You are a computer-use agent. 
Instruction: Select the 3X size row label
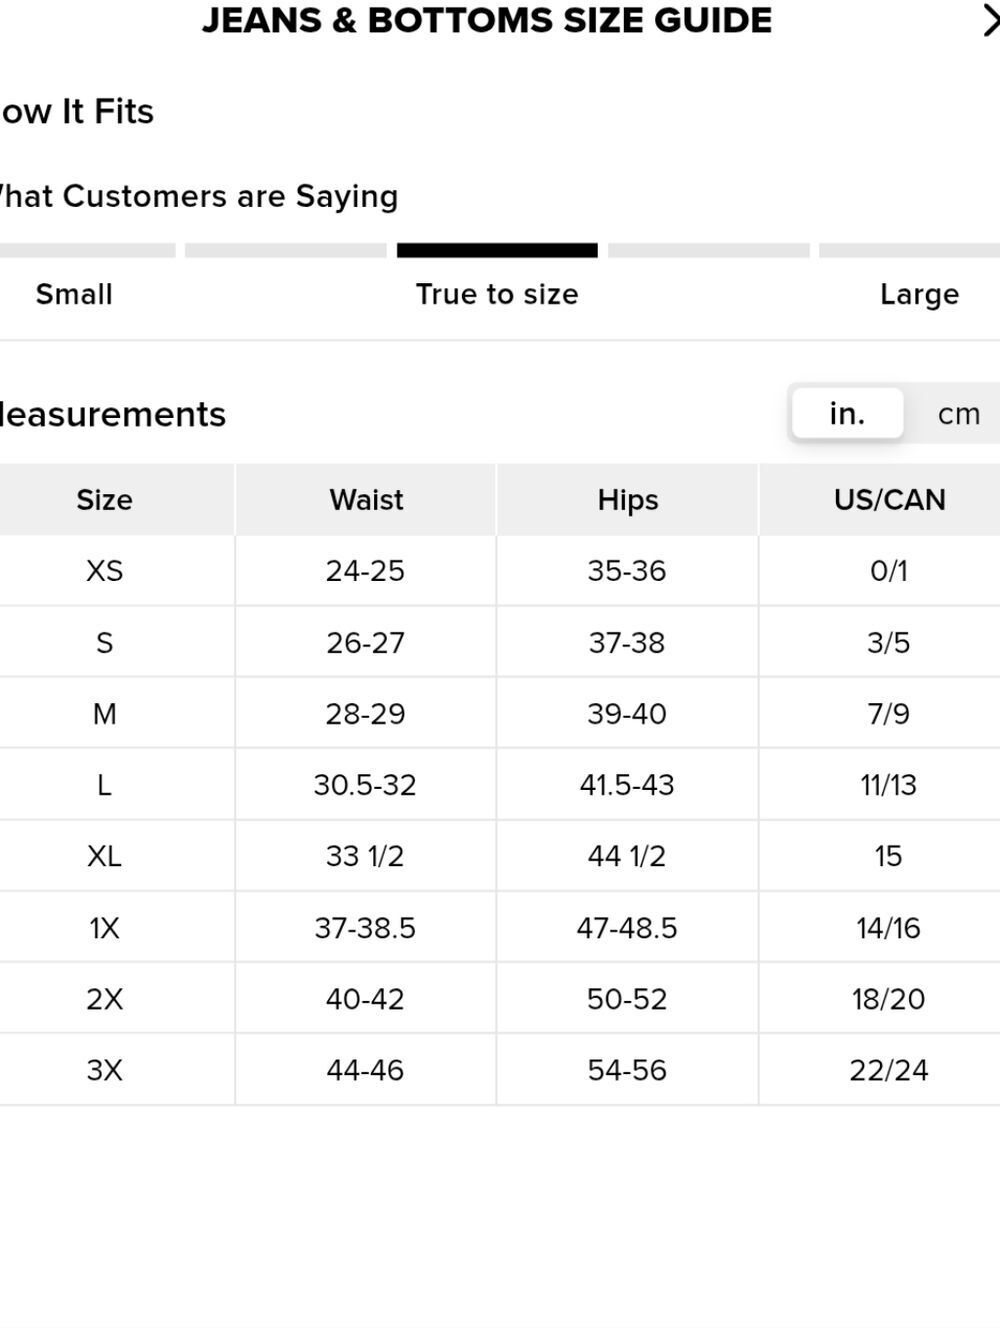105,1070
